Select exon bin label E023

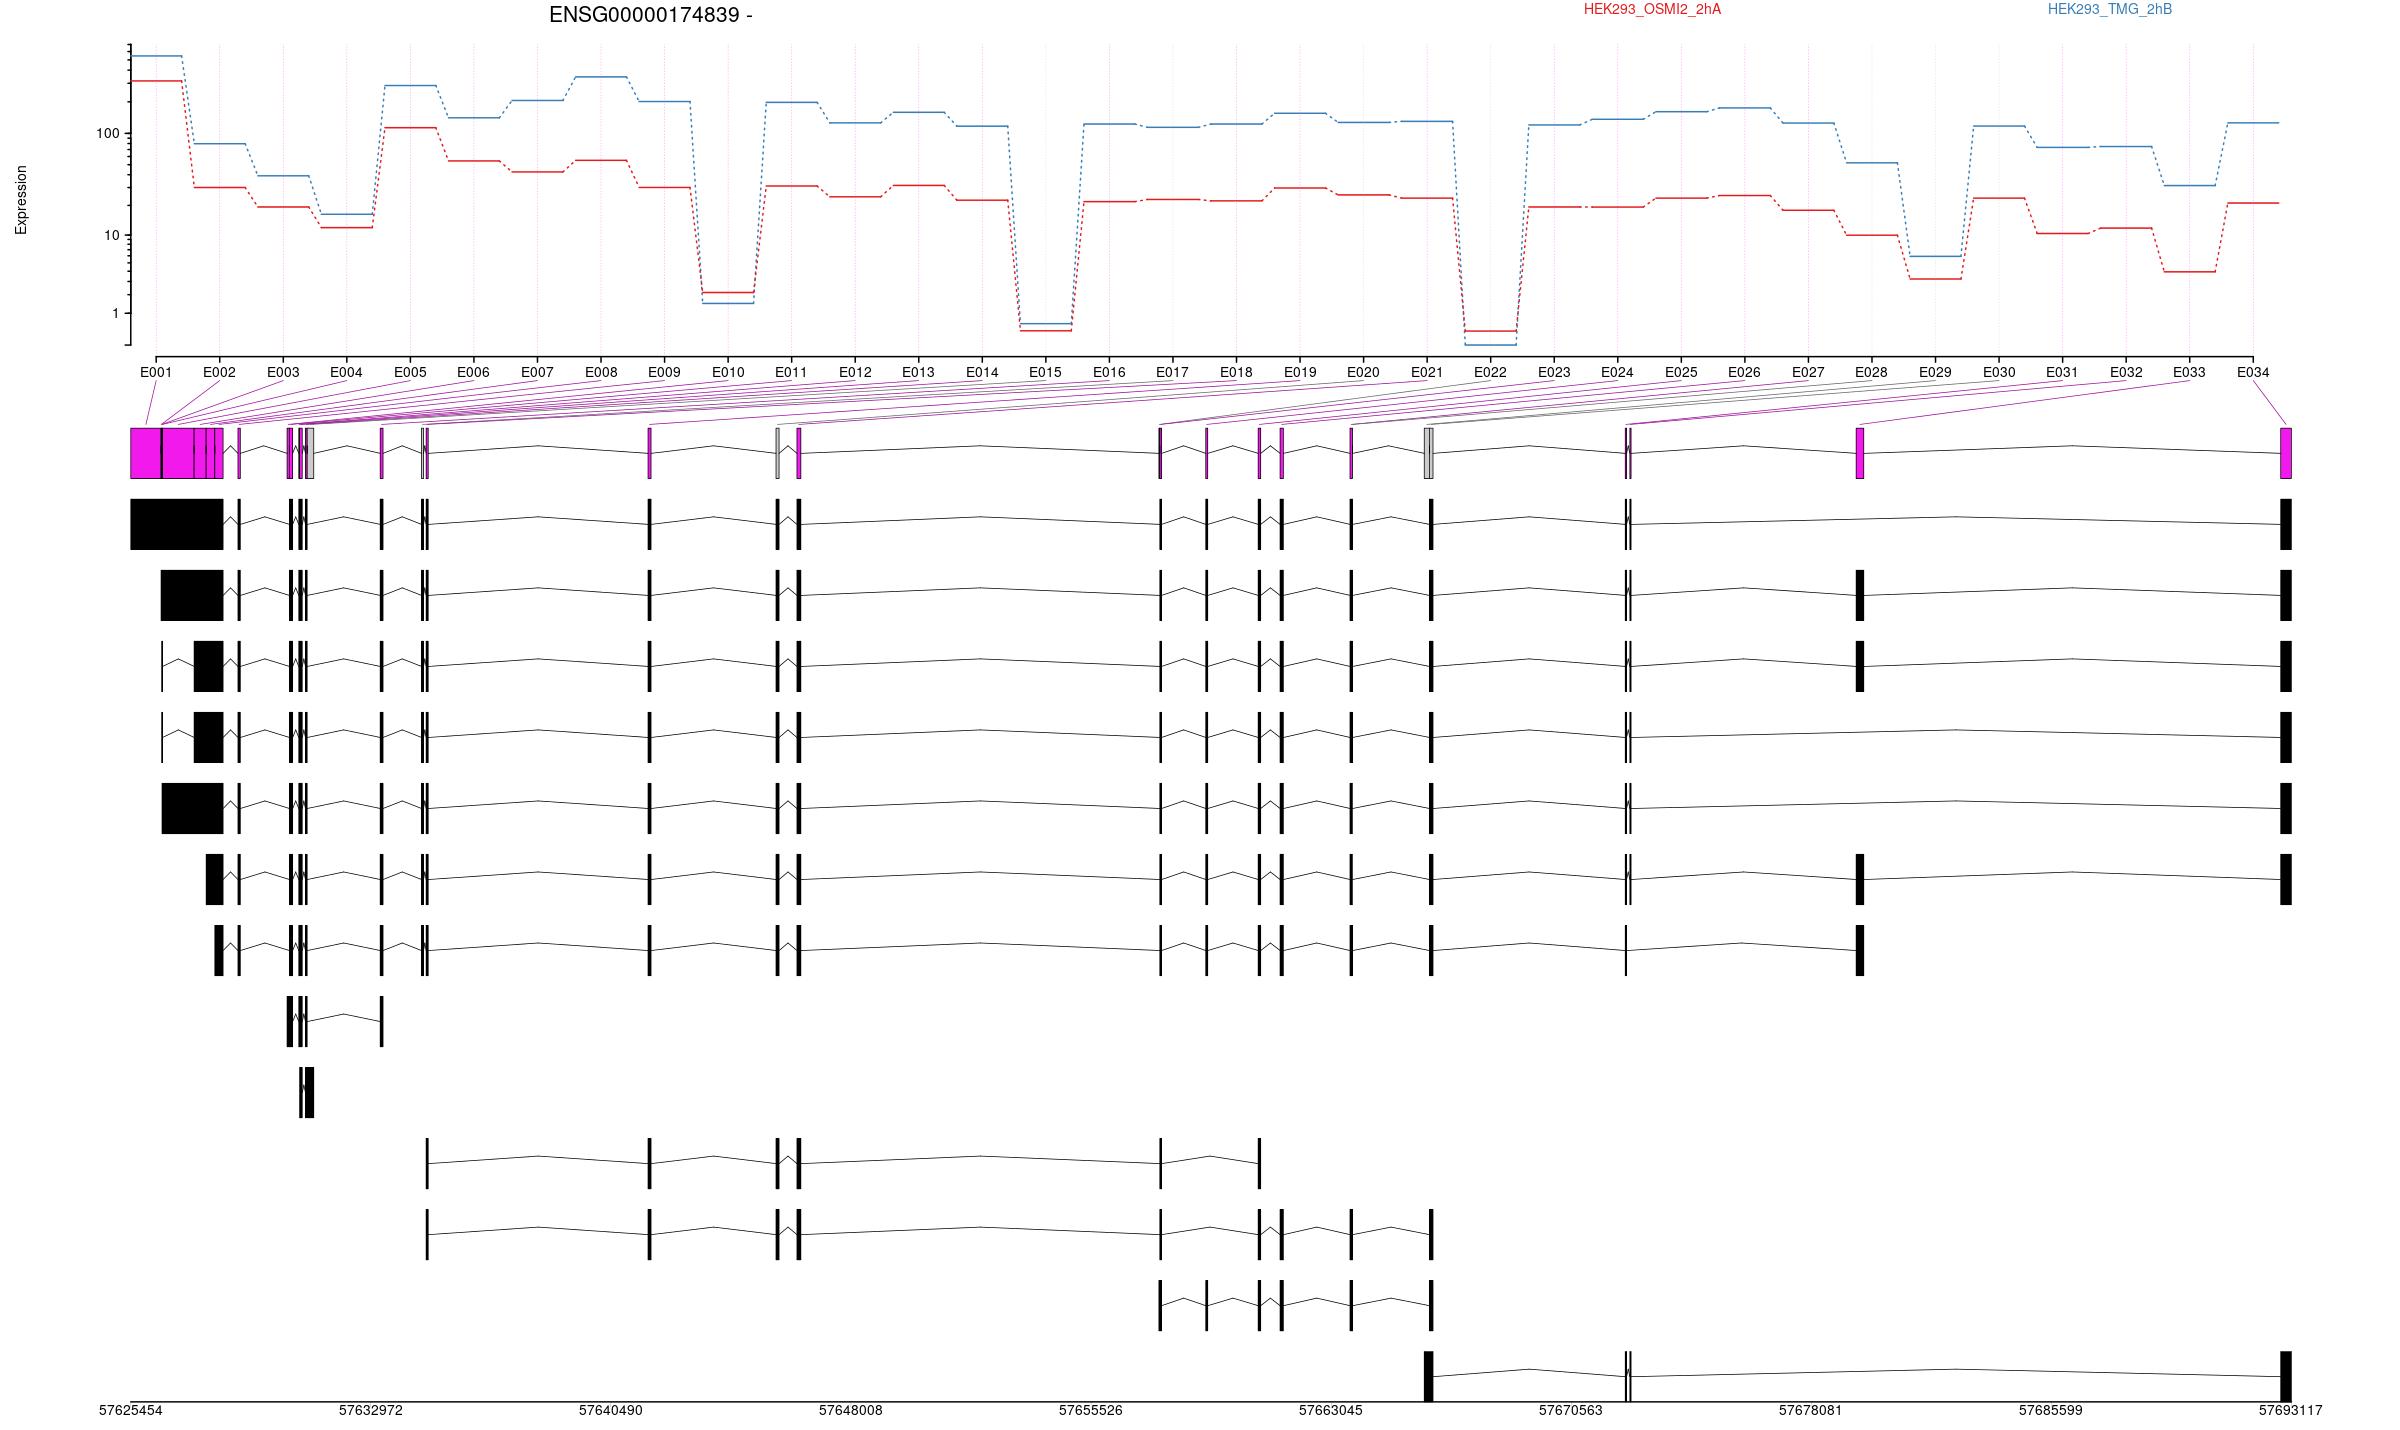(1554, 372)
